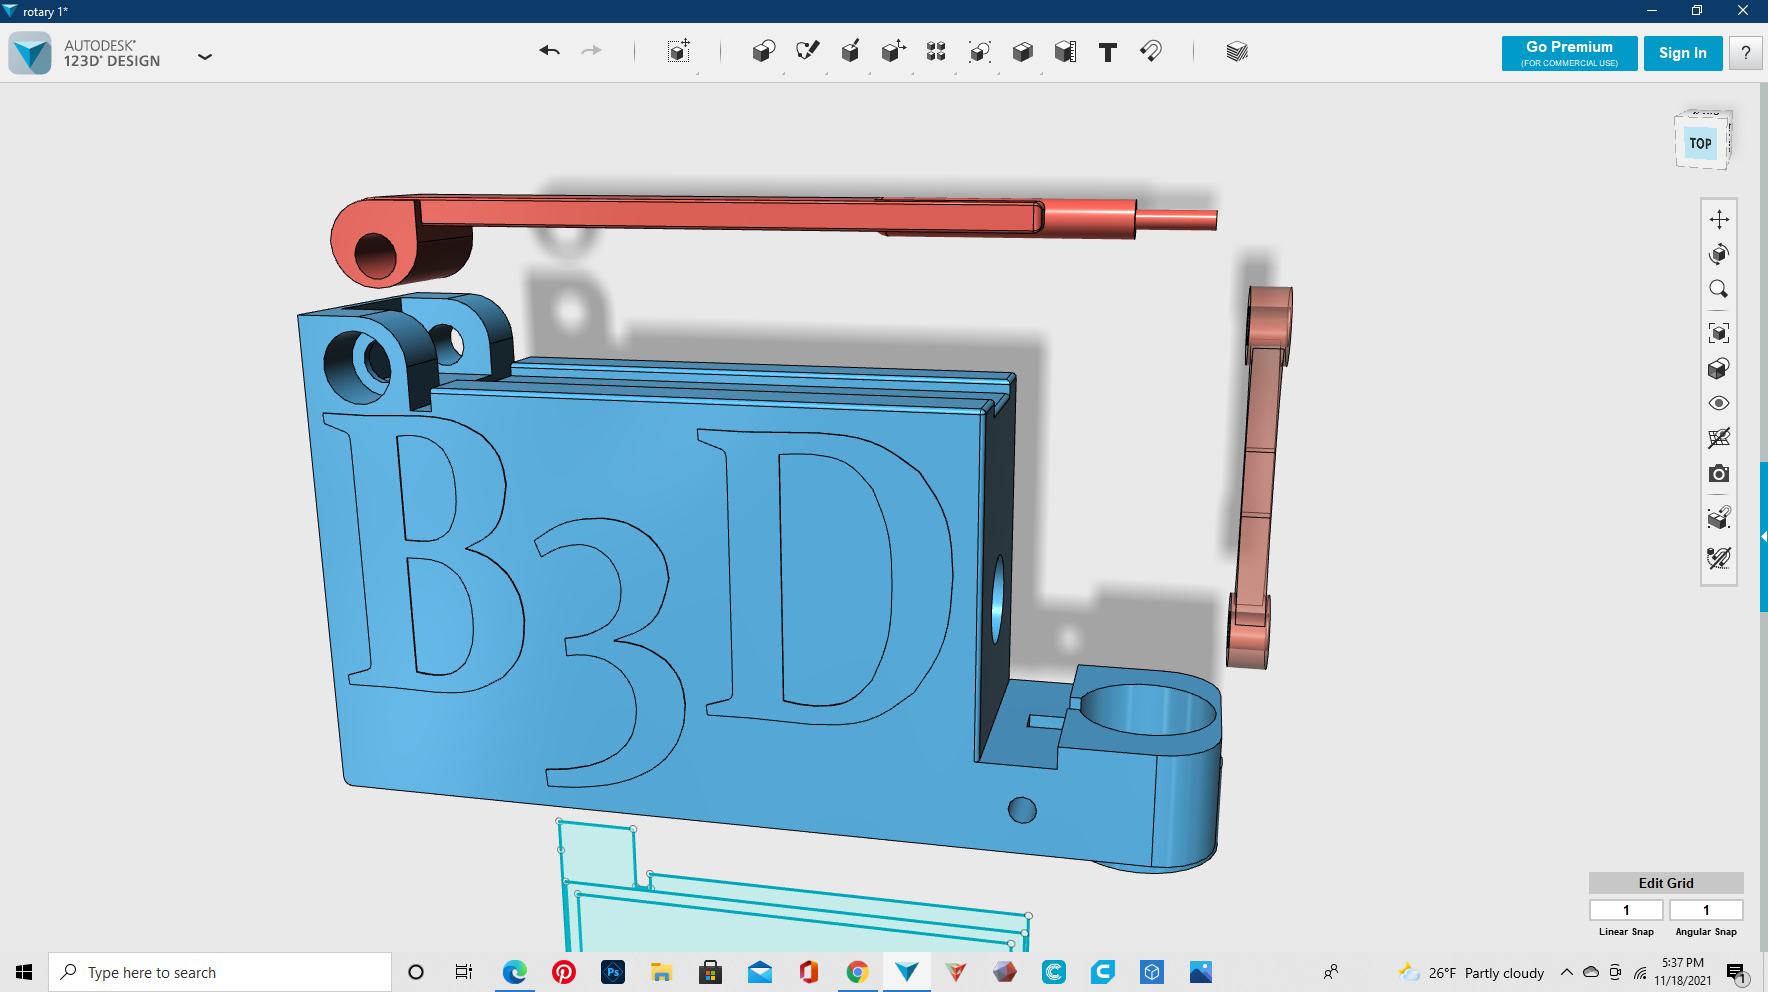Select the Transform tool in the toolbar
The height and width of the screenshot is (992, 1768).
click(679, 52)
